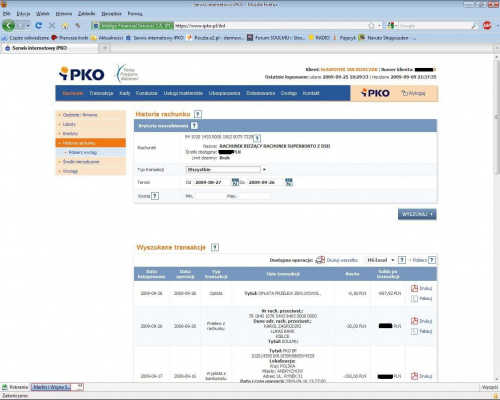Click the Firefox reload page icon
500x400 pixels.
(x=39, y=25)
